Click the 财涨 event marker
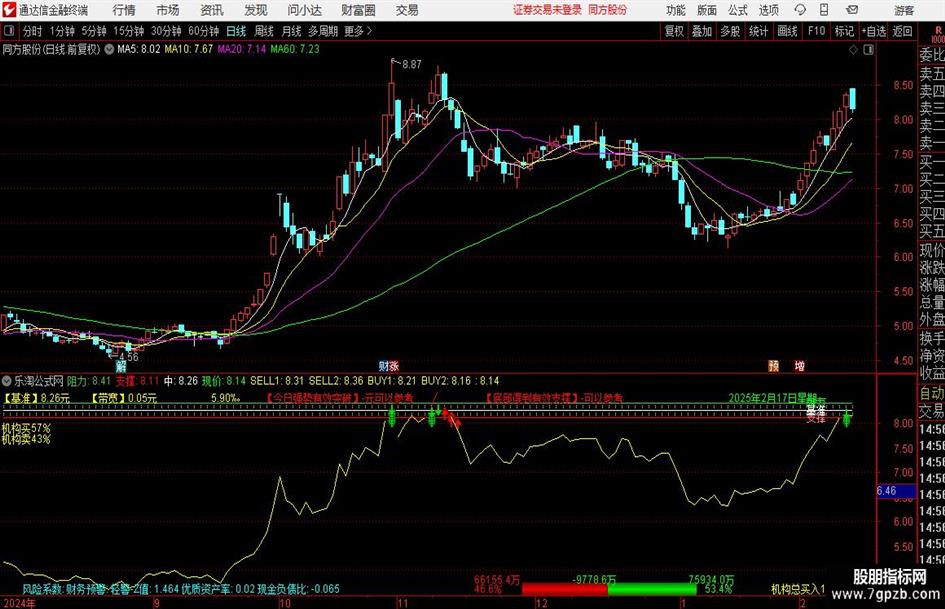The width and height of the screenshot is (945, 609). coord(389,366)
